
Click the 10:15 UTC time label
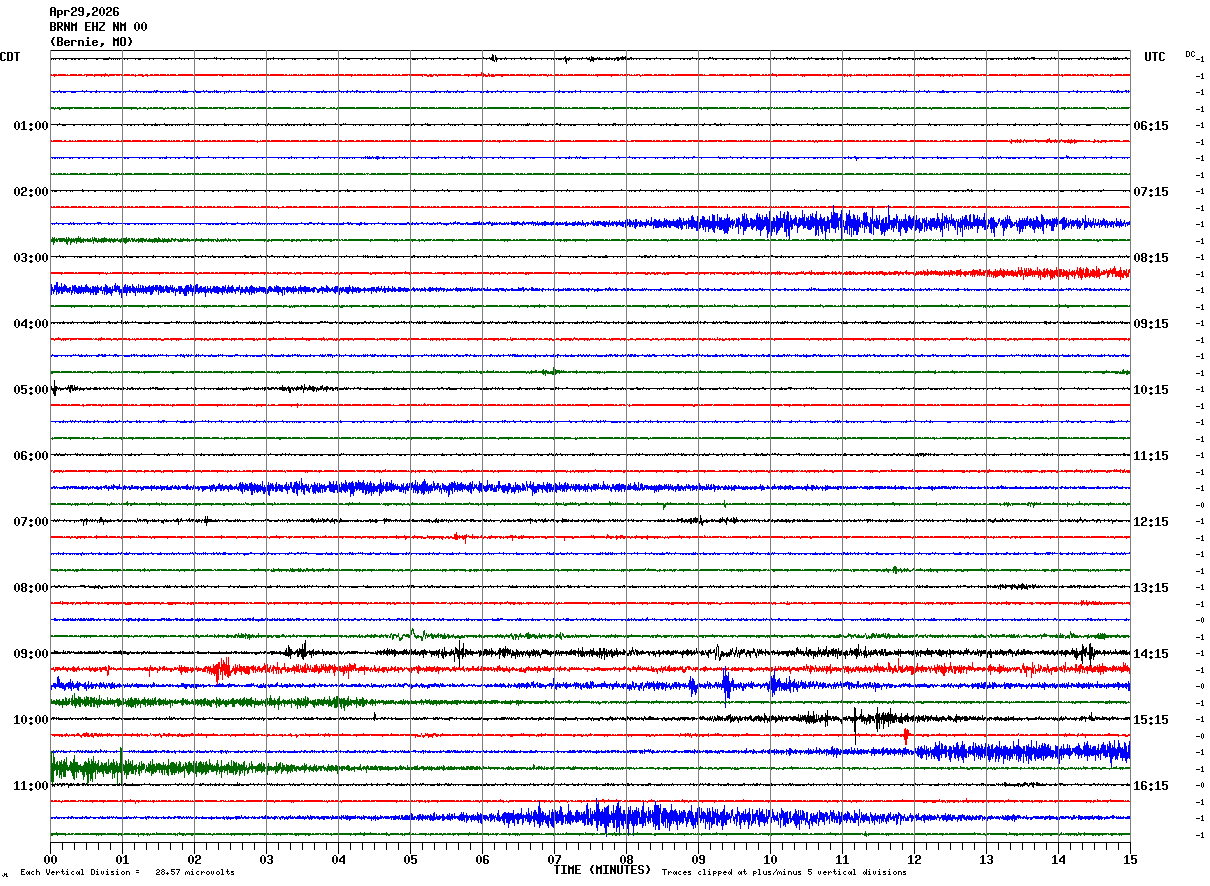point(1150,390)
